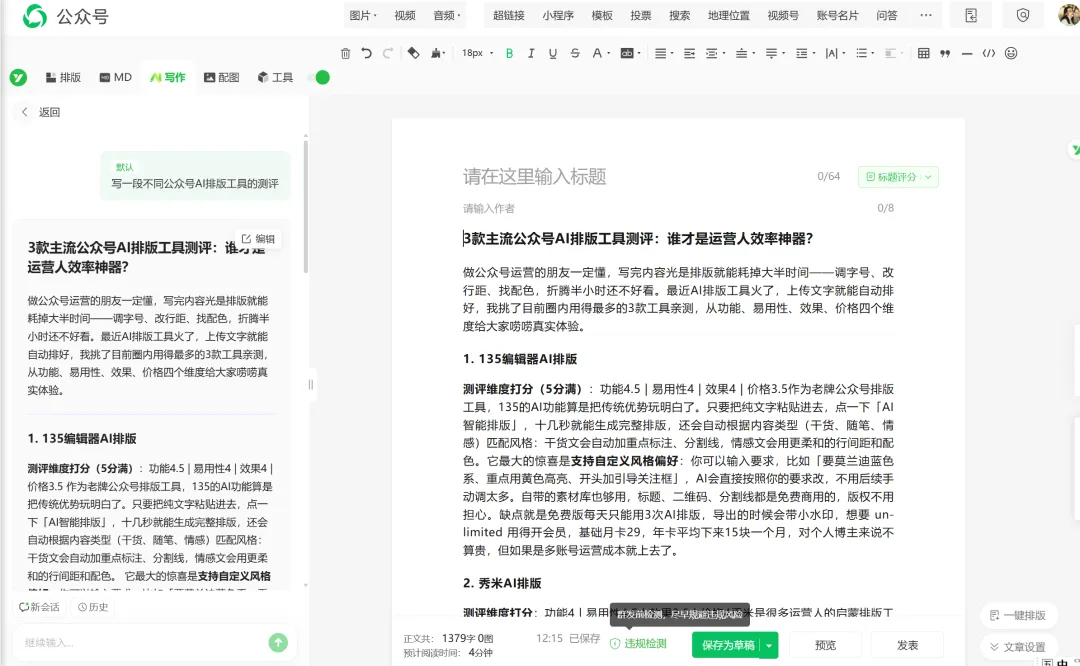Open the 音频 insert menu
Screen dimensions: 1080x666
click(x=446, y=15)
